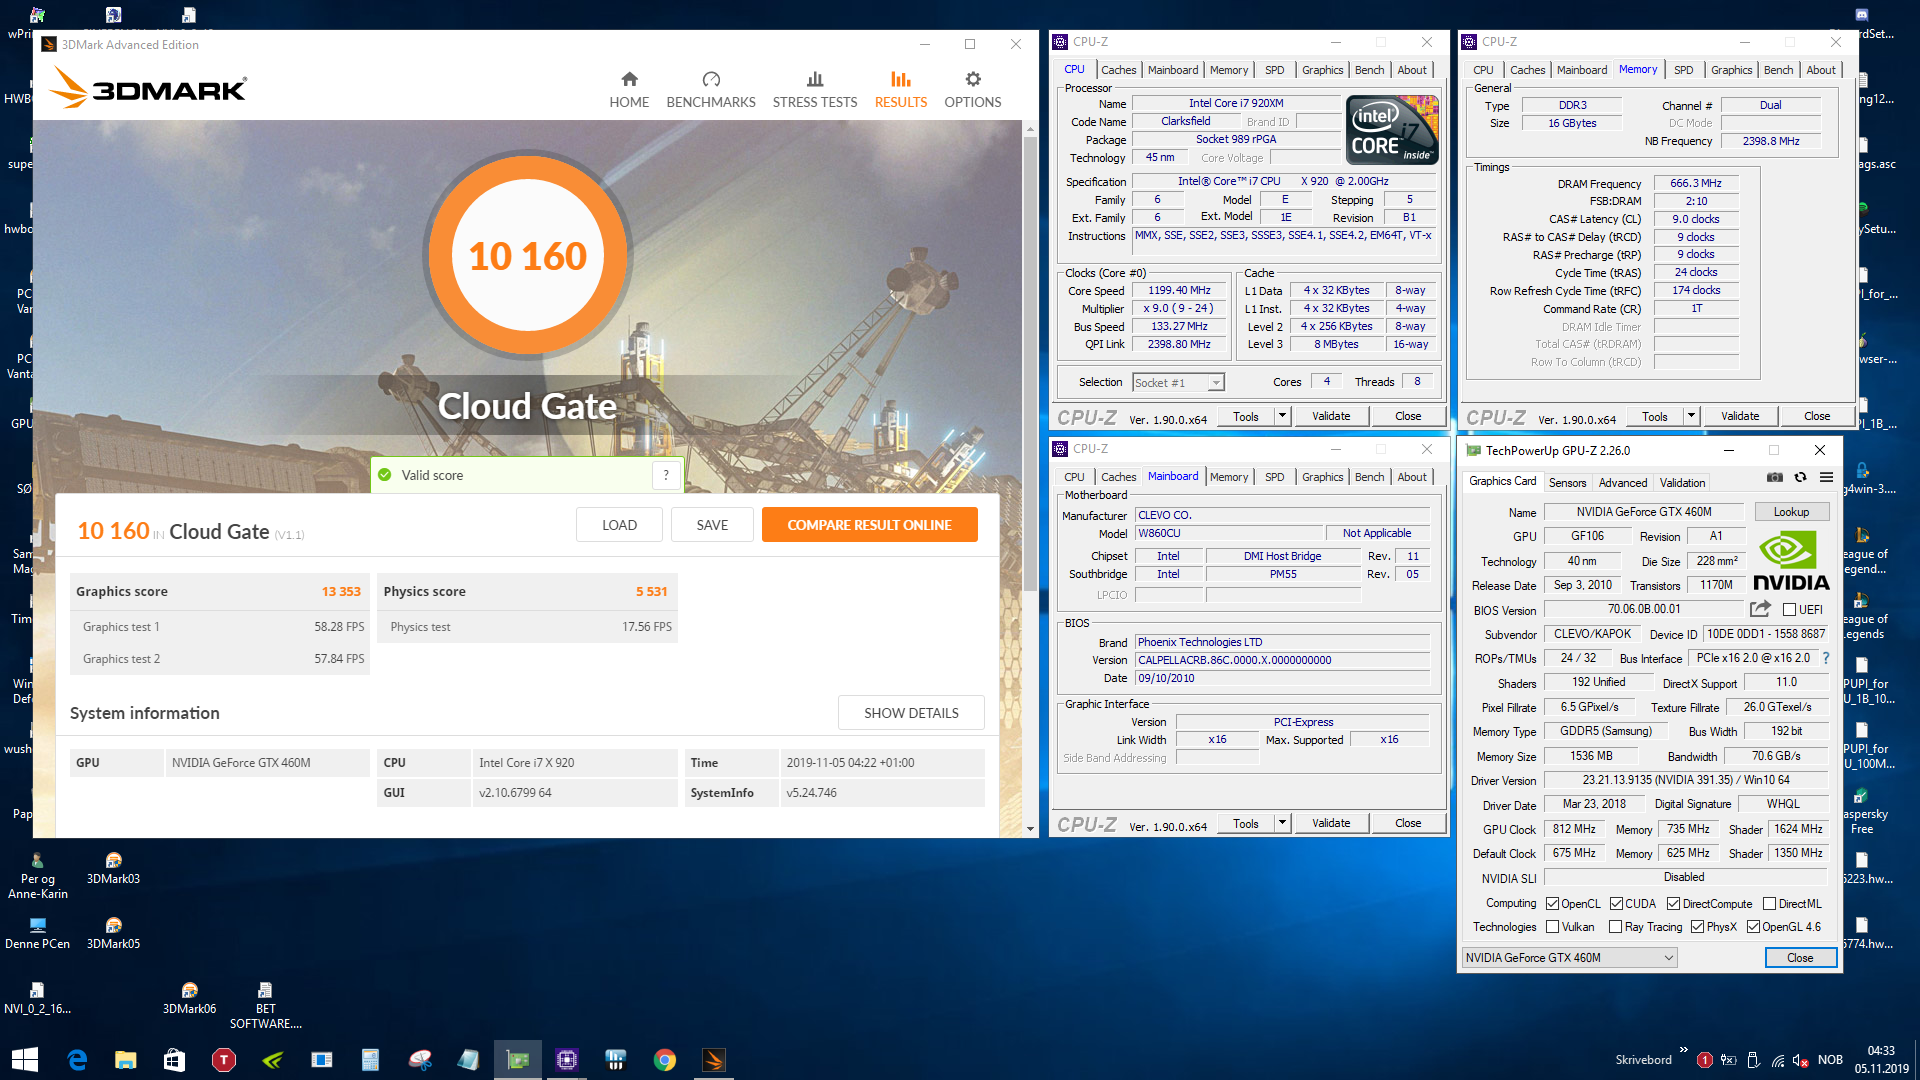Click Tools button in CPU-Z CPU window
The image size is (1920, 1080).
click(x=1246, y=416)
